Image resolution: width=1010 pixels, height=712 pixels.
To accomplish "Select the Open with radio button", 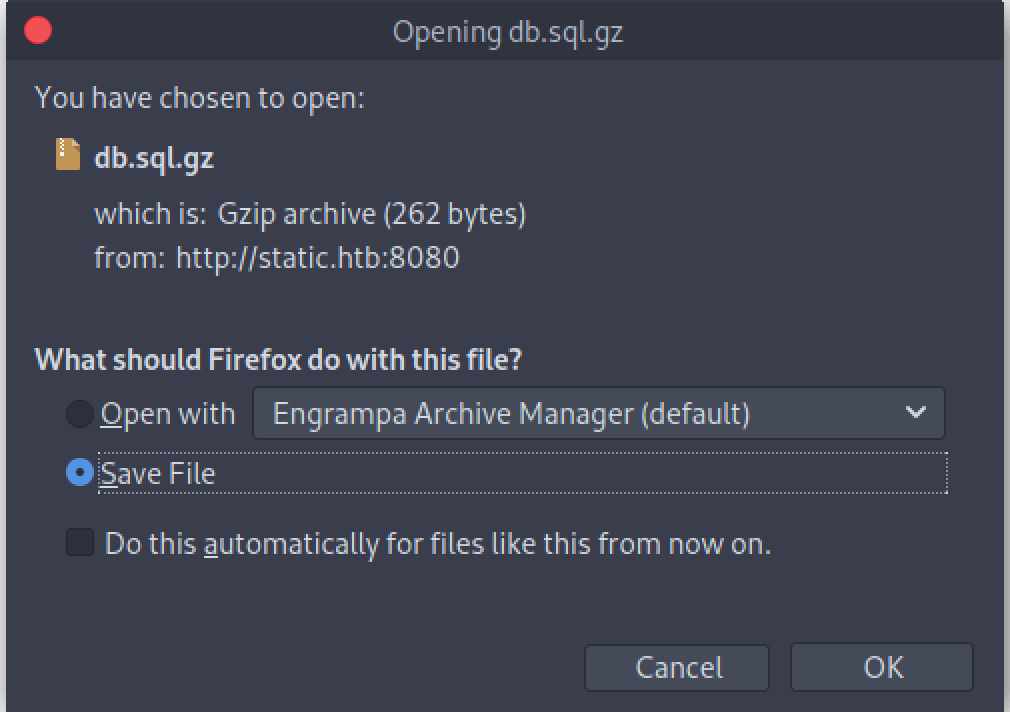I will coord(80,414).
